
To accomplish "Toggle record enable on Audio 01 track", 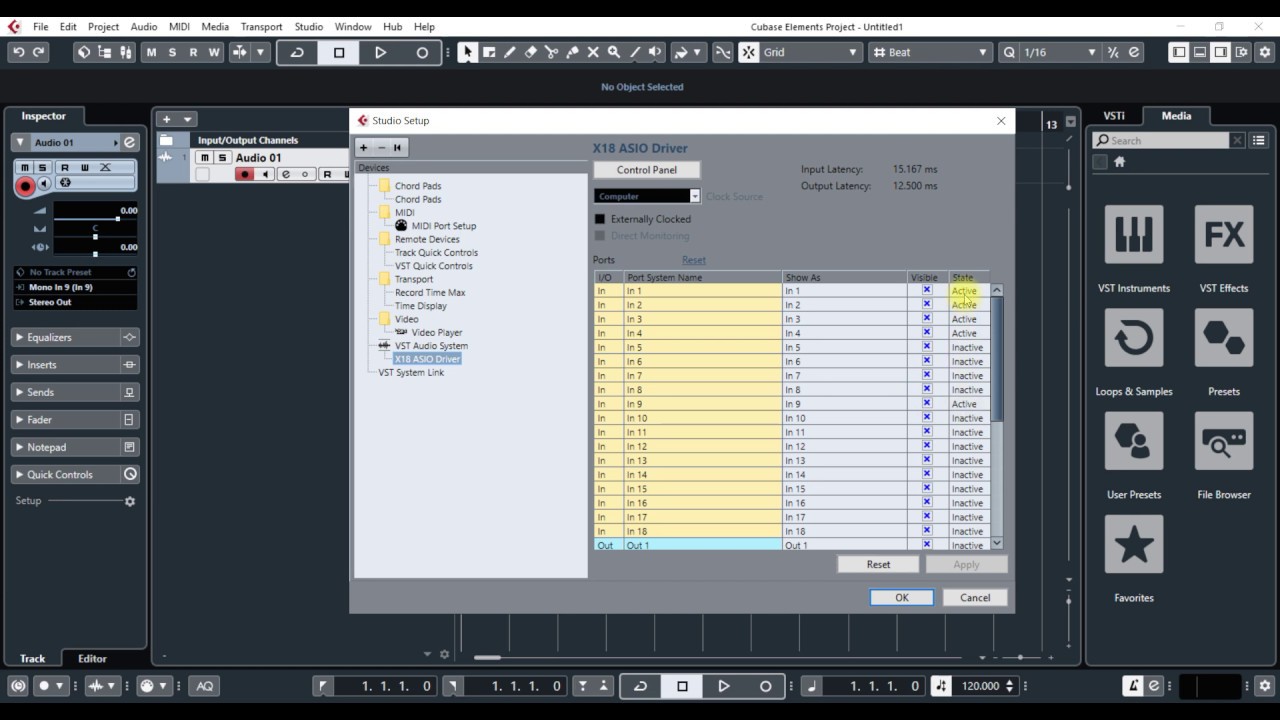I will pos(244,174).
